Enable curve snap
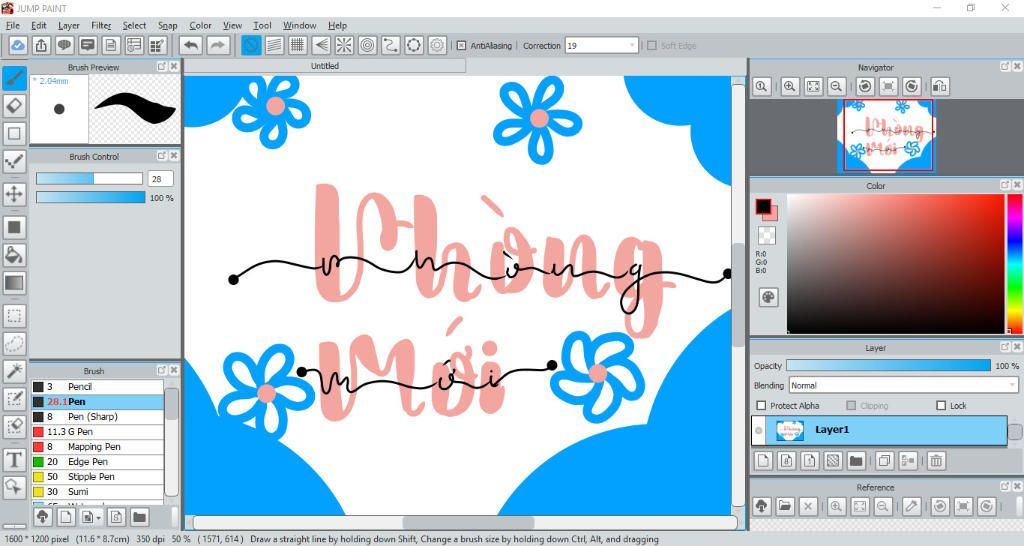Image resolution: width=1024 pixels, height=546 pixels. (391, 45)
